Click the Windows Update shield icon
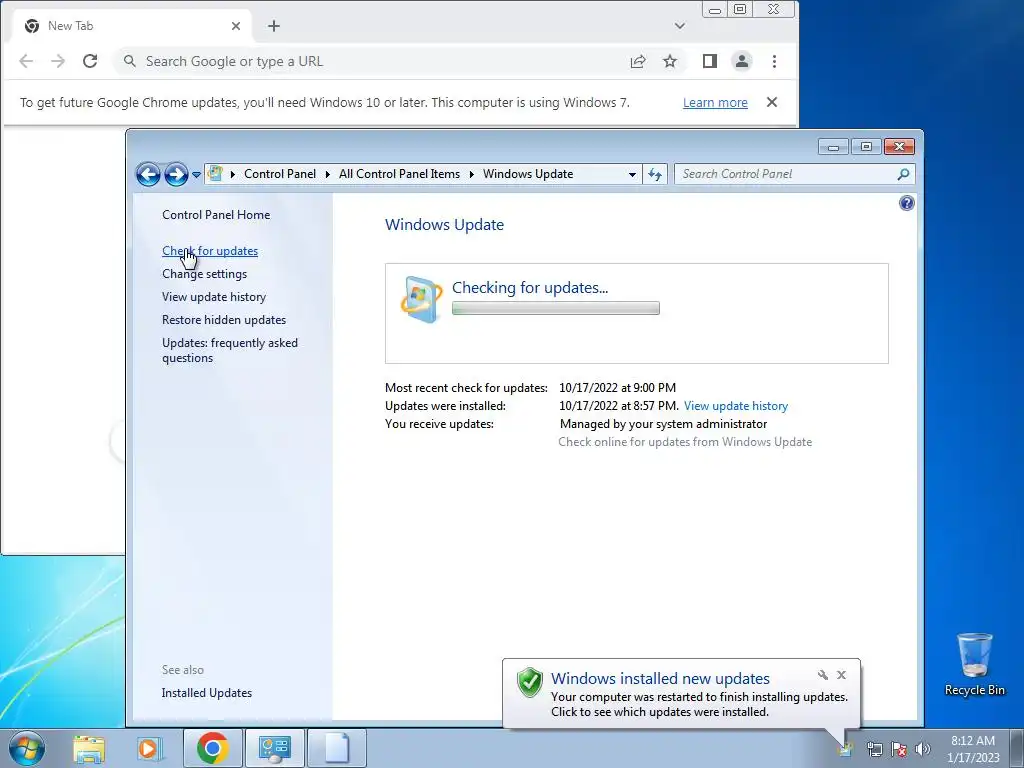 tap(421, 299)
